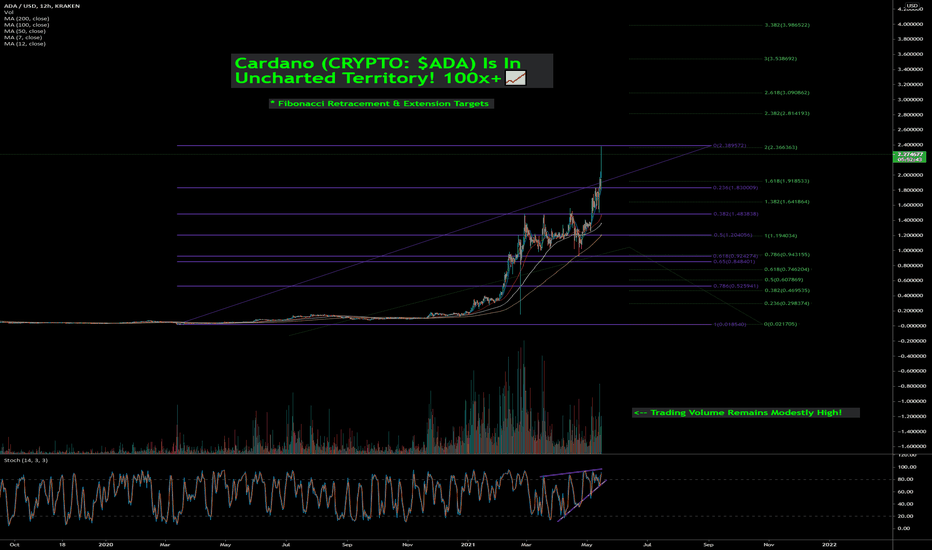This screenshot has width=932, height=550.
Task: Click the 0.618(0.746204) green Fibonacci label
Action: click(x=787, y=269)
